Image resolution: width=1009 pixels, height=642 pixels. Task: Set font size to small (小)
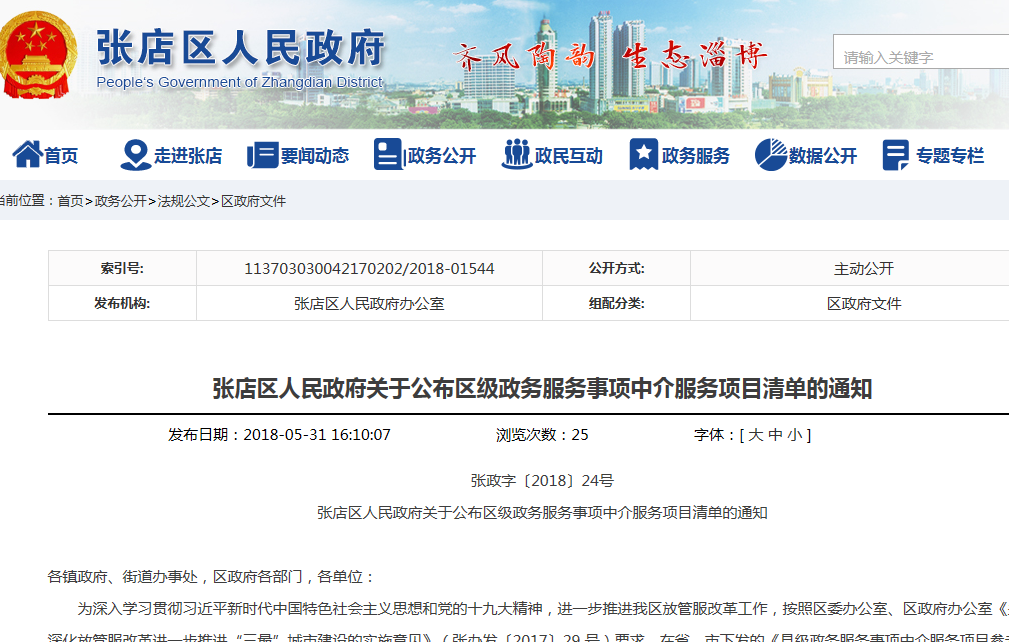[794, 435]
